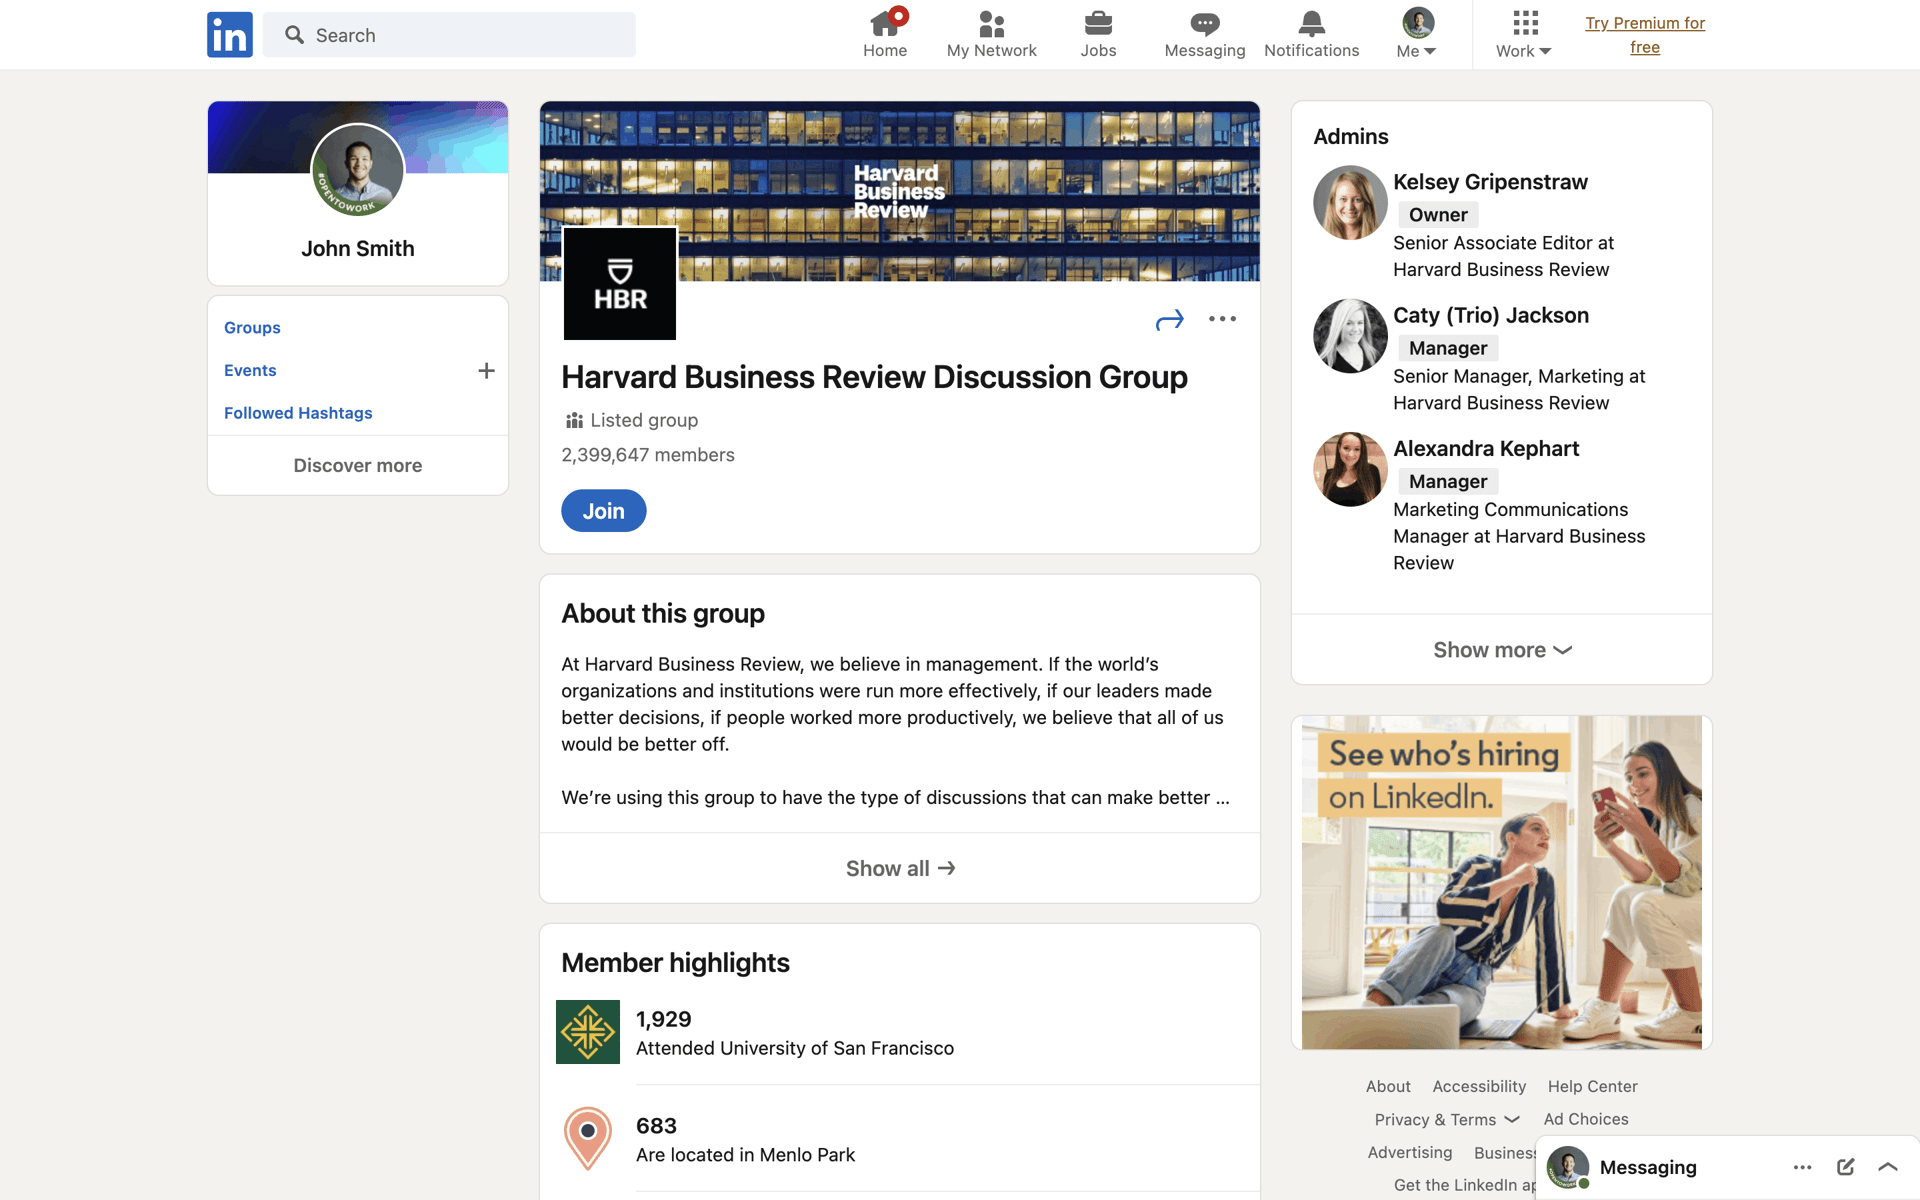Open Events in the left sidebar
Viewport: 1920px width, 1200px height.
[250, 370]
